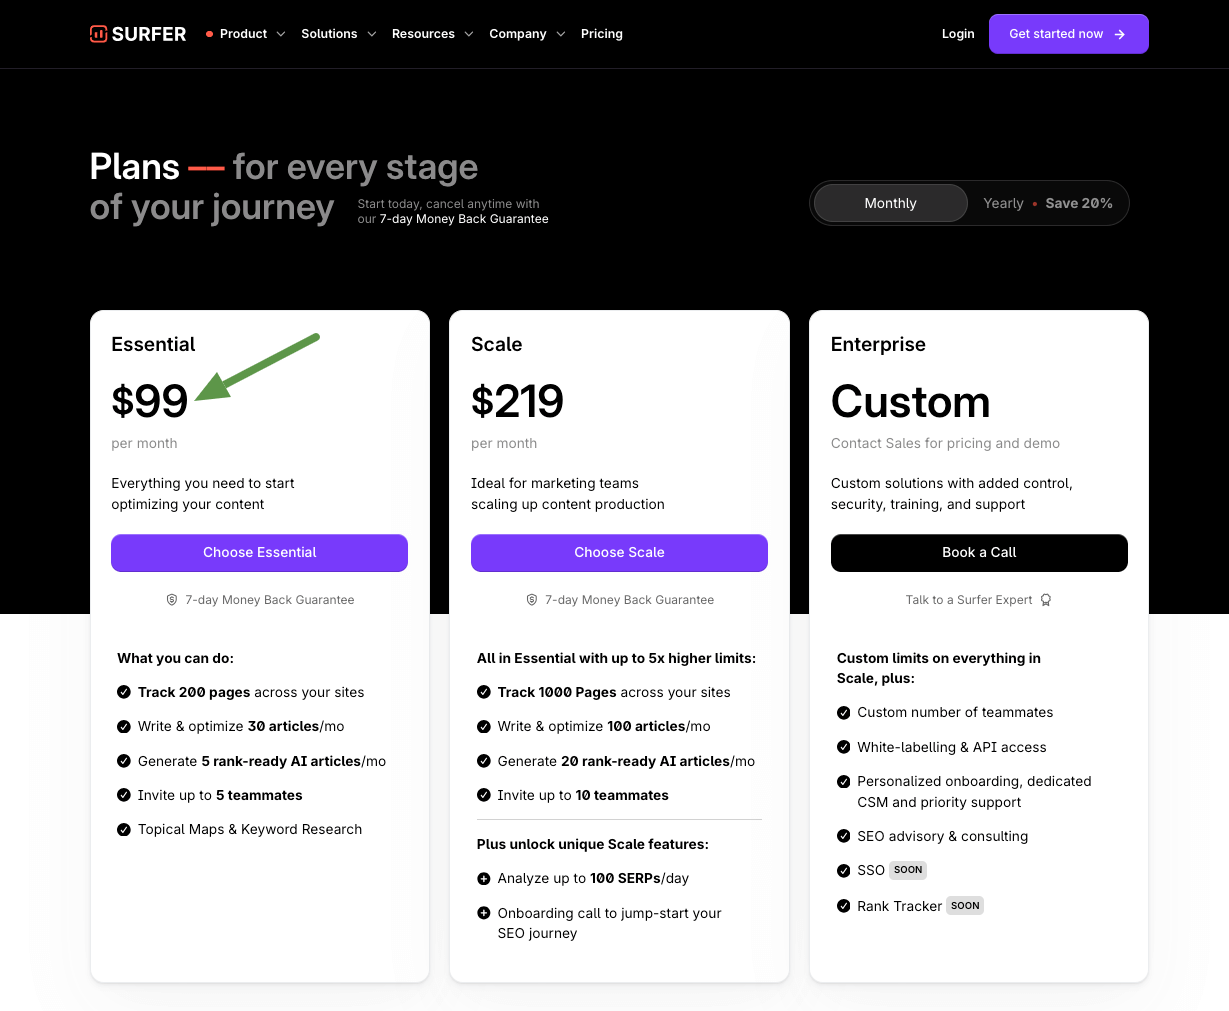
Task: Click checkmark beside Write & optimize 30 articles
Action: [124, 726]
